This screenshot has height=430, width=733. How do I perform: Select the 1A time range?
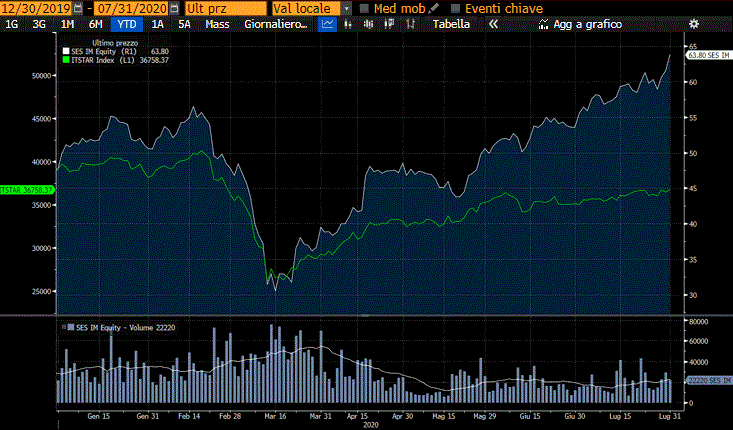point(158,24)
